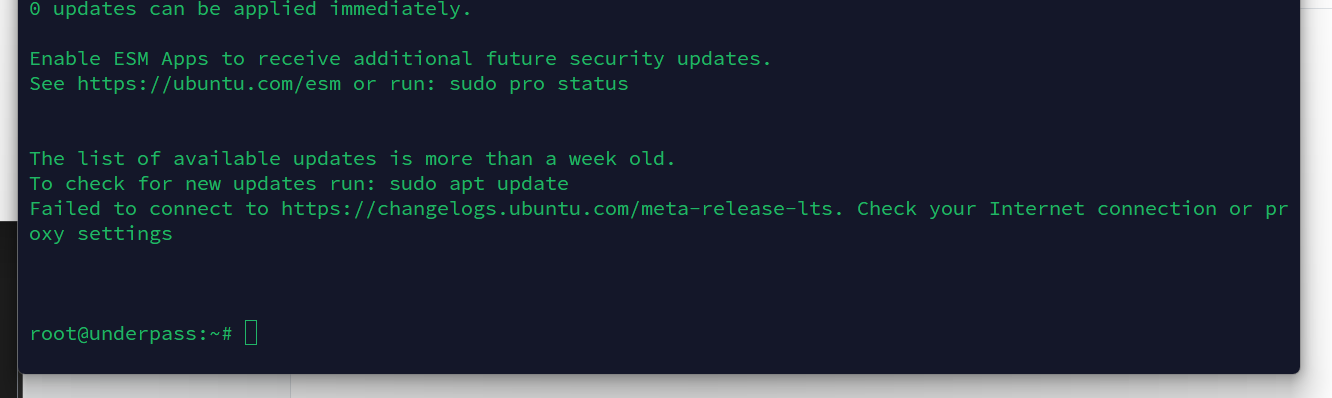Screen dimensions: 1332x398
Task: Click the terminal cursor block after the prompt
Action: tap(251, 333)
